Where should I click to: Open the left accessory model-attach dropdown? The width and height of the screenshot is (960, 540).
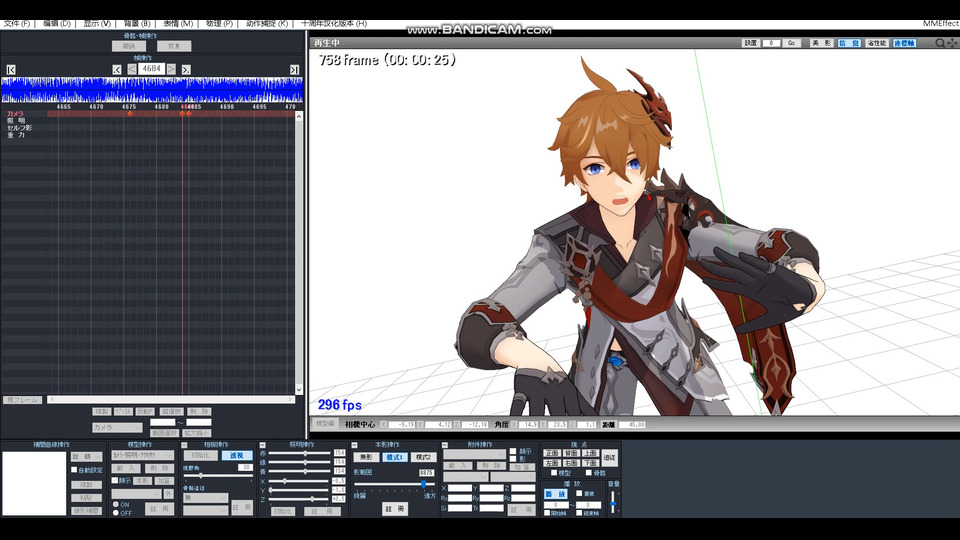pyautogui.click(x=465, y=477)
